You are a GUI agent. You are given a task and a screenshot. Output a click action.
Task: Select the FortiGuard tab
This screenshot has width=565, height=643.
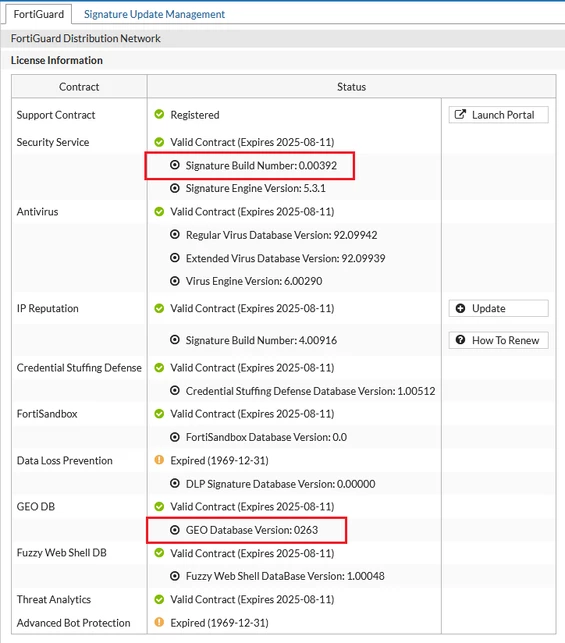[39, 14]
